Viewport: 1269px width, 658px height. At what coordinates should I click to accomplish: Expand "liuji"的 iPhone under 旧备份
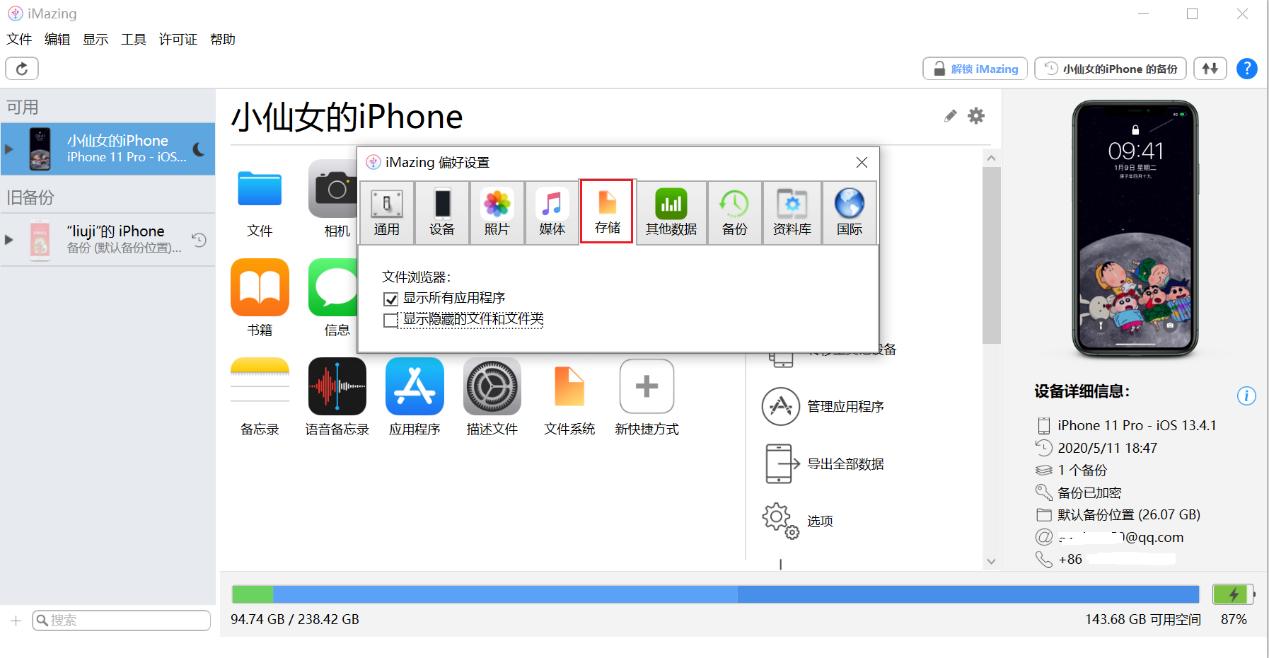(8, 238)
